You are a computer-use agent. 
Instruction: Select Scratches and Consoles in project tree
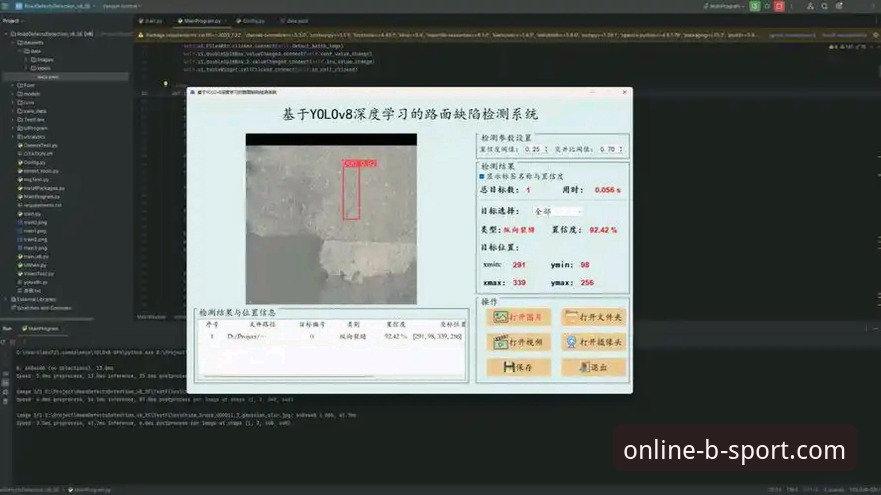tap(42, 308)
